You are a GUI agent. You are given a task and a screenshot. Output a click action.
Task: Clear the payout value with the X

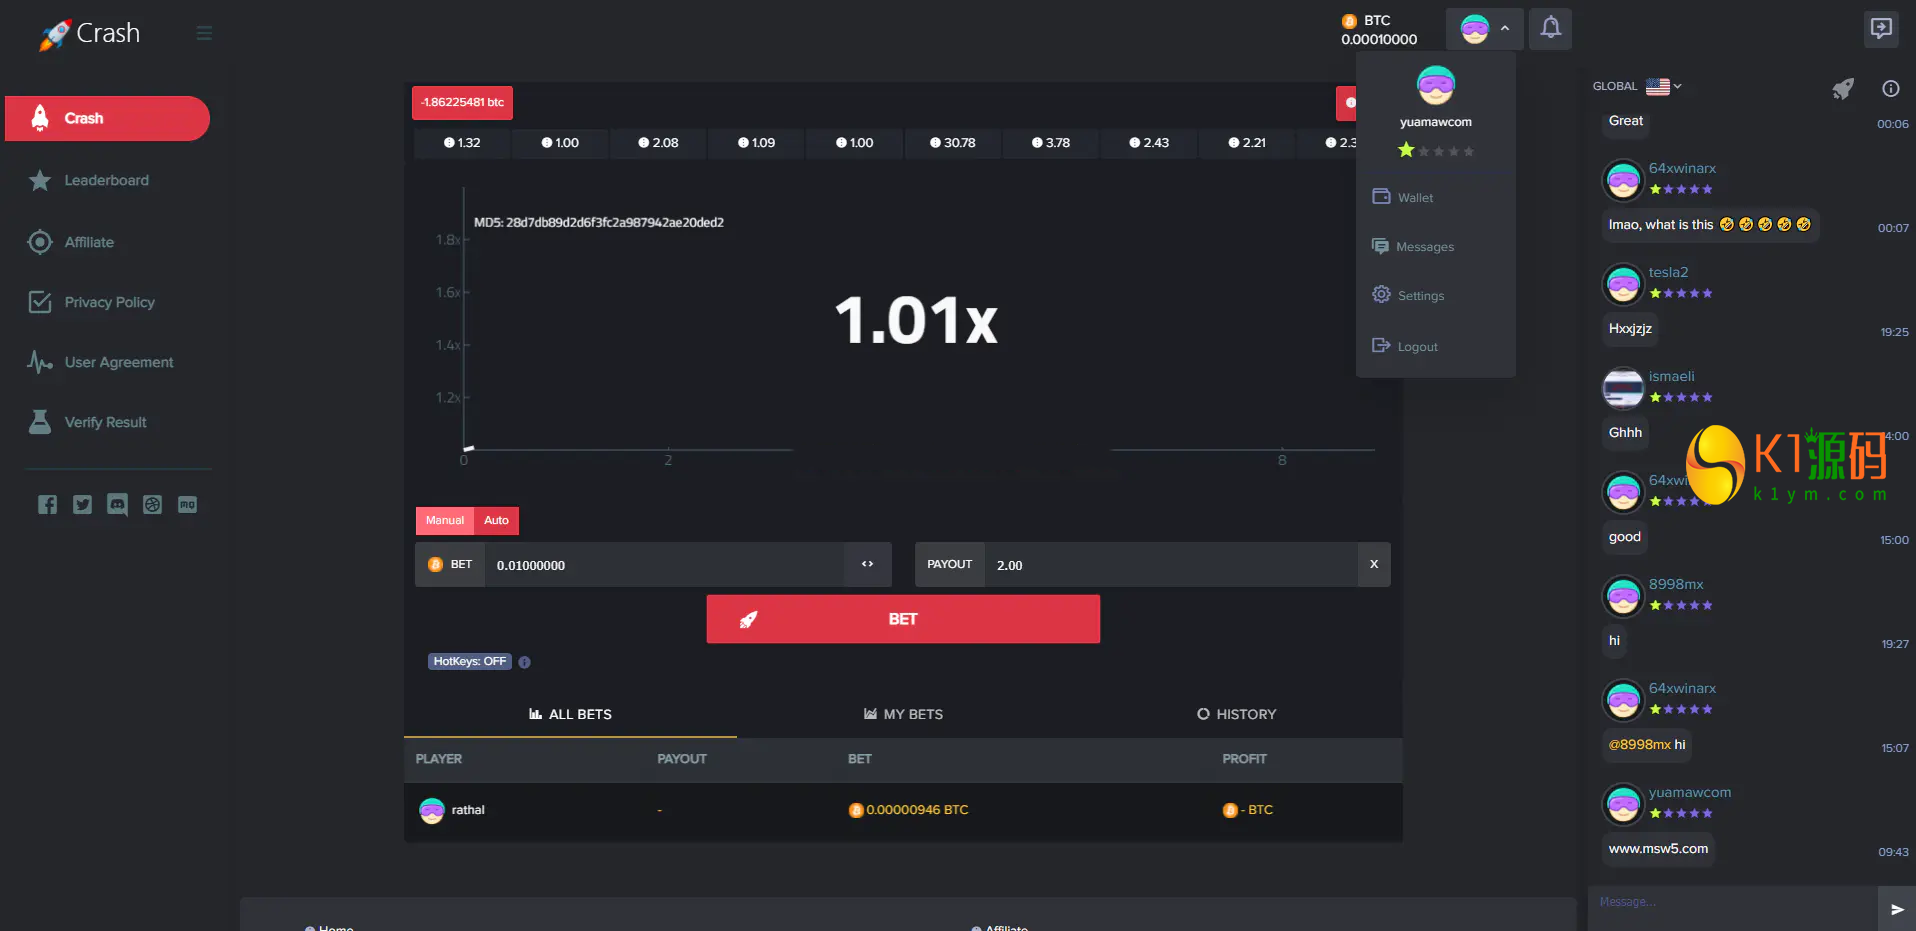(x=1374, y=565)
